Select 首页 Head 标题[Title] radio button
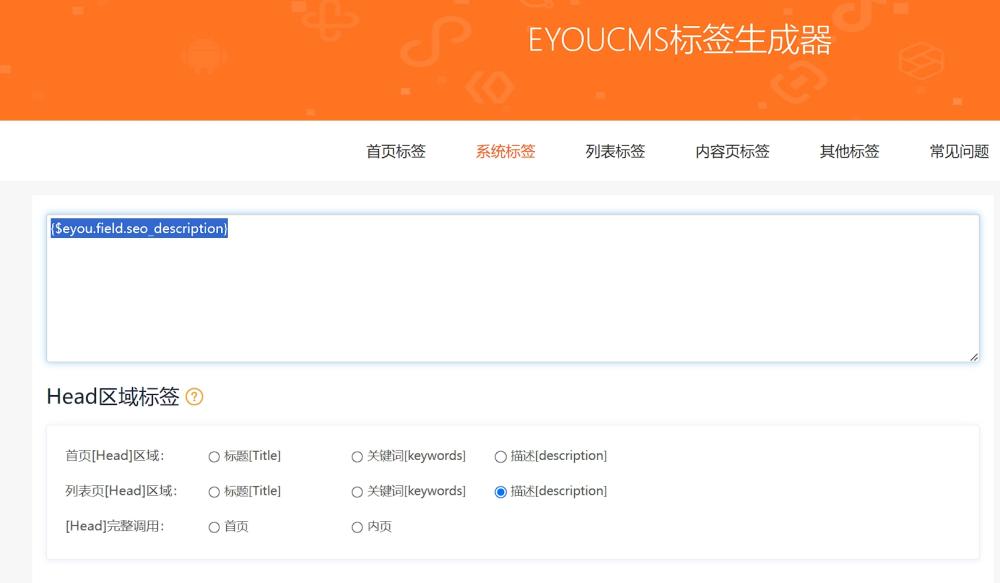The width and height of the screenshot is (1000, 583). coord(214,457)
